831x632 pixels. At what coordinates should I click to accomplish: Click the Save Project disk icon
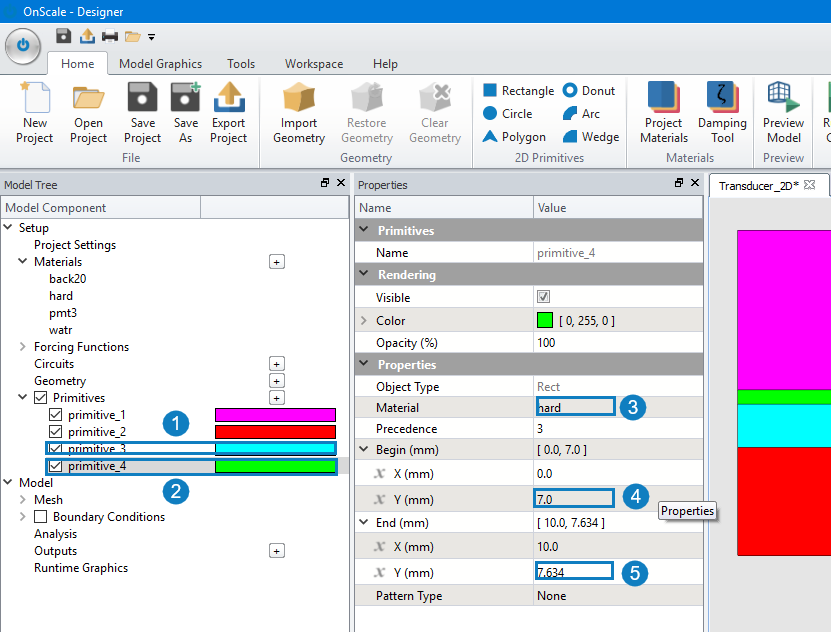tap(143, 97)
